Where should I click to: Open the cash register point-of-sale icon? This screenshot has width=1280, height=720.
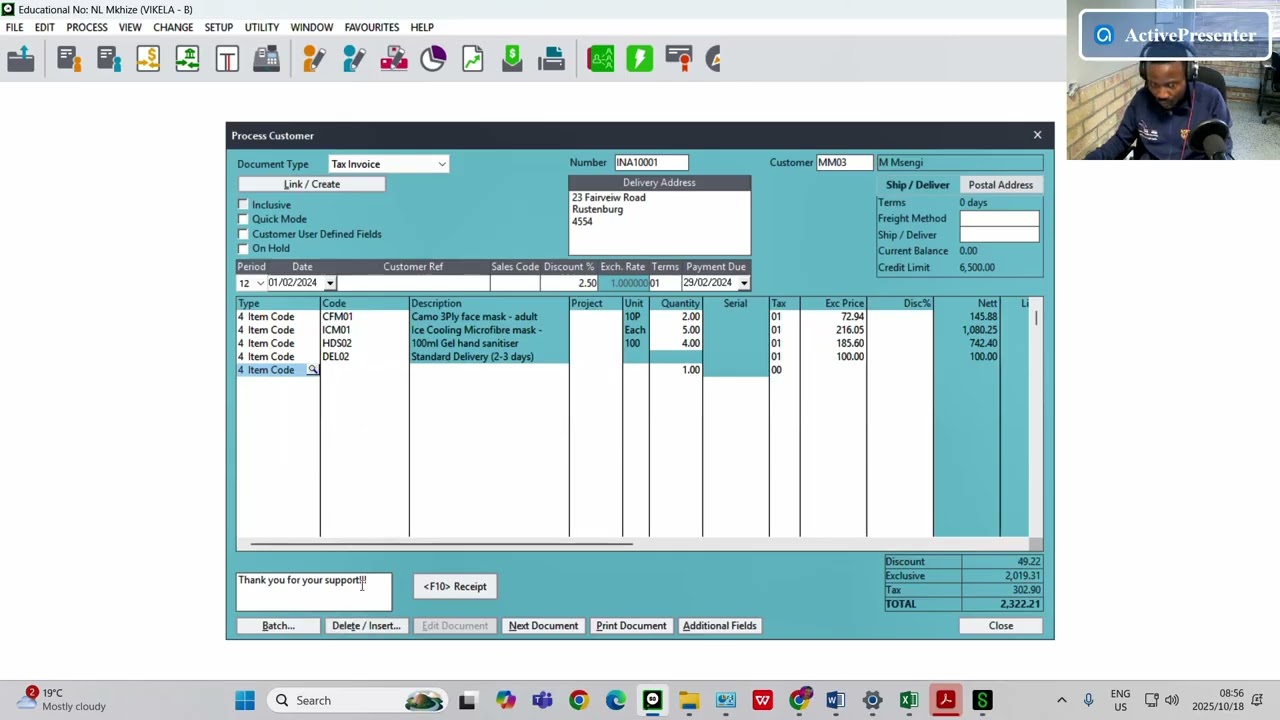pos(266,59)
